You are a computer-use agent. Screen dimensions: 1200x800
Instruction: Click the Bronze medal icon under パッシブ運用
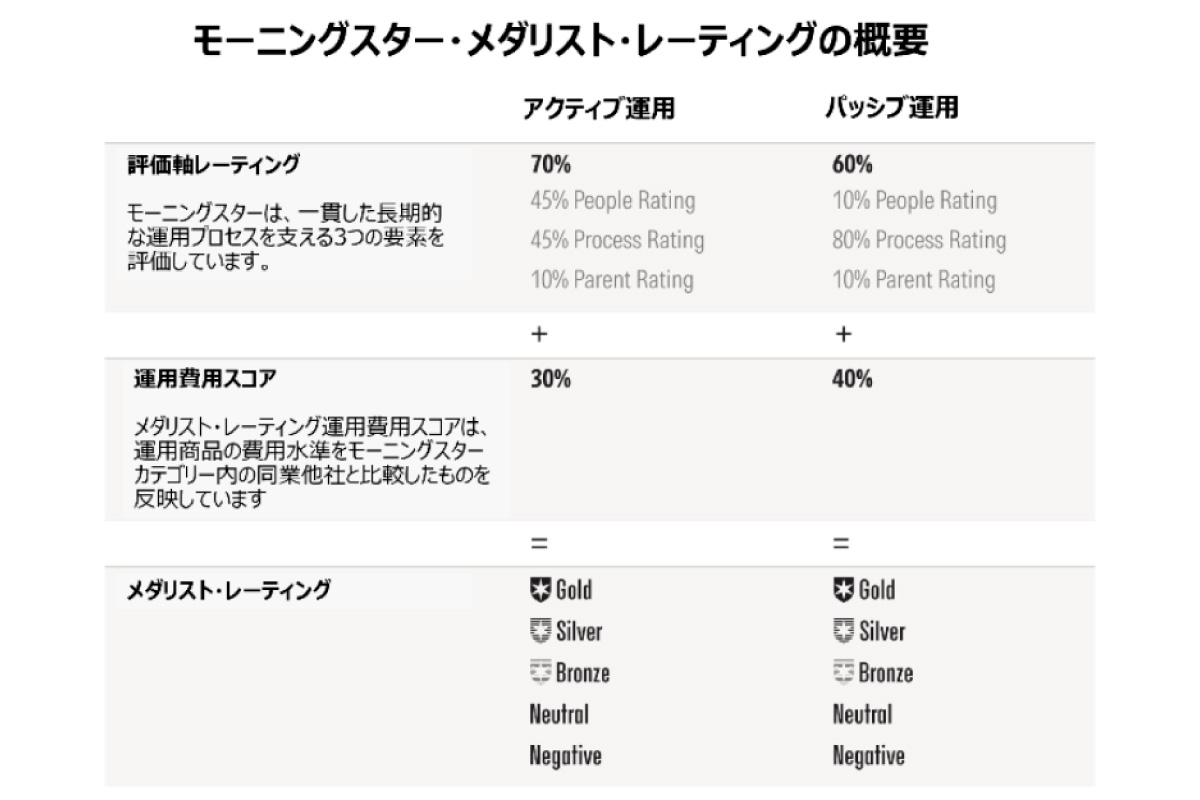coord(843,672)
